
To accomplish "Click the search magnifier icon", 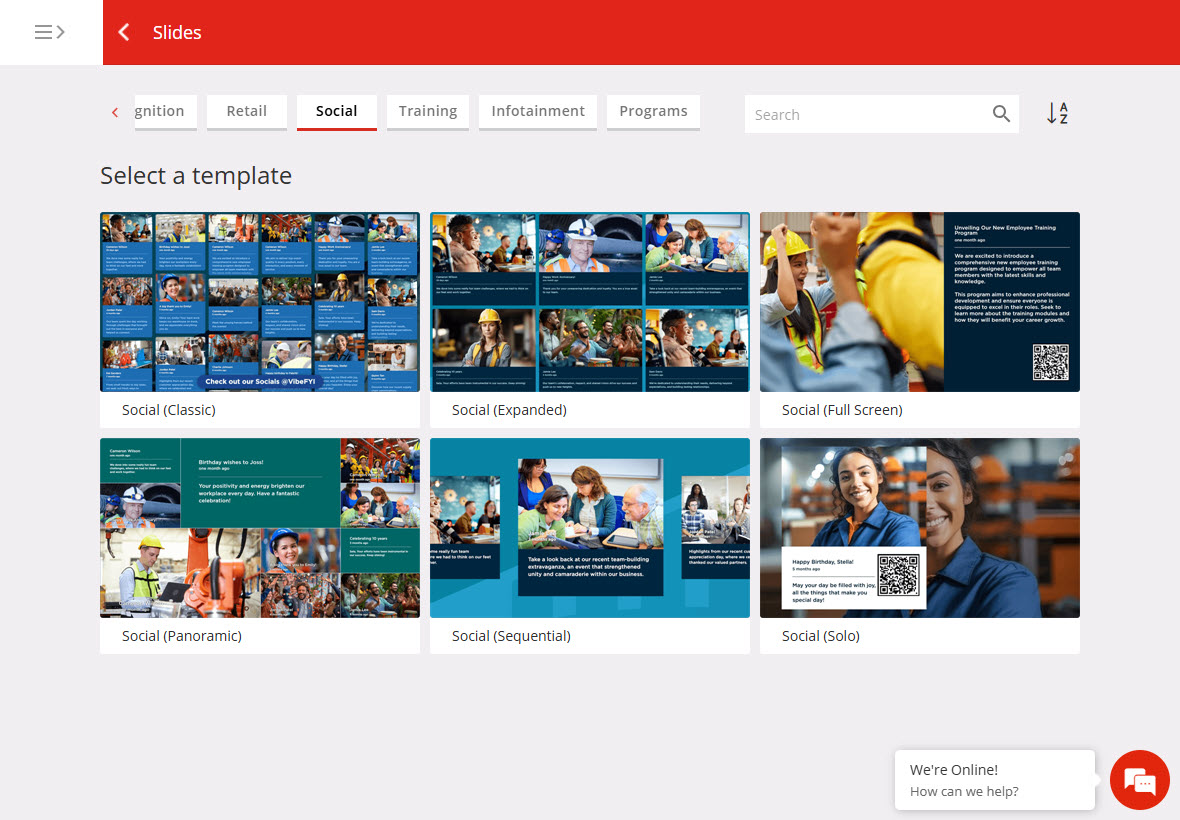I will 1001,114.
